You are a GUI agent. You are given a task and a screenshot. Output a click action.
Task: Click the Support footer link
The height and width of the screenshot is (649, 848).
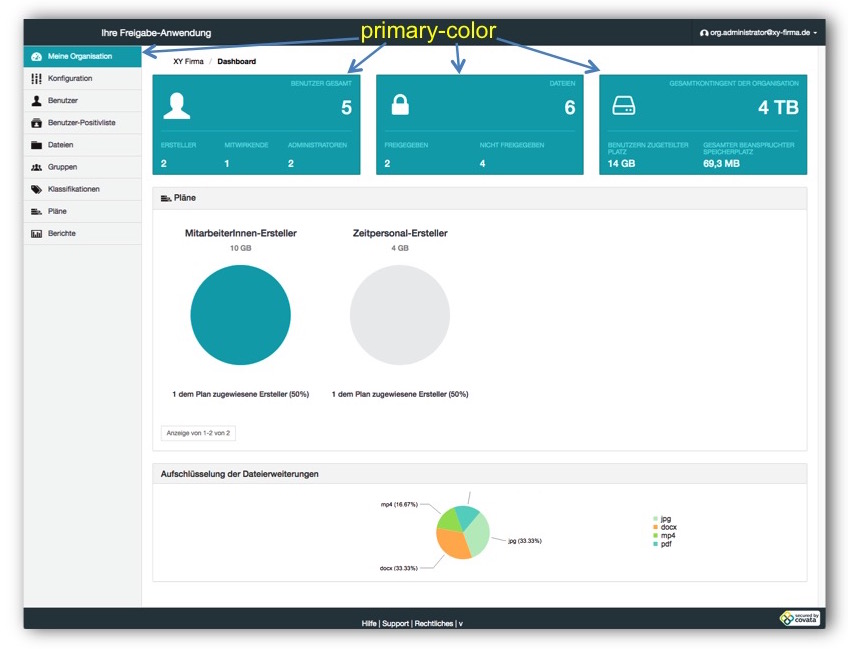pos(395,624)
